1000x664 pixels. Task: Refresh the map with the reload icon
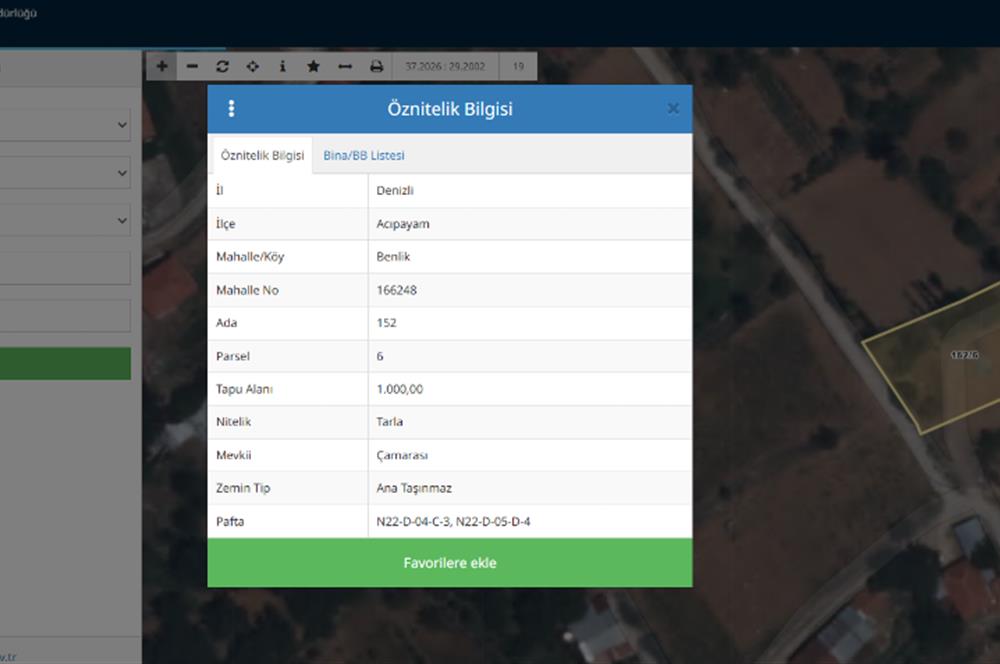pyautogui.click(x=223, y=66)
